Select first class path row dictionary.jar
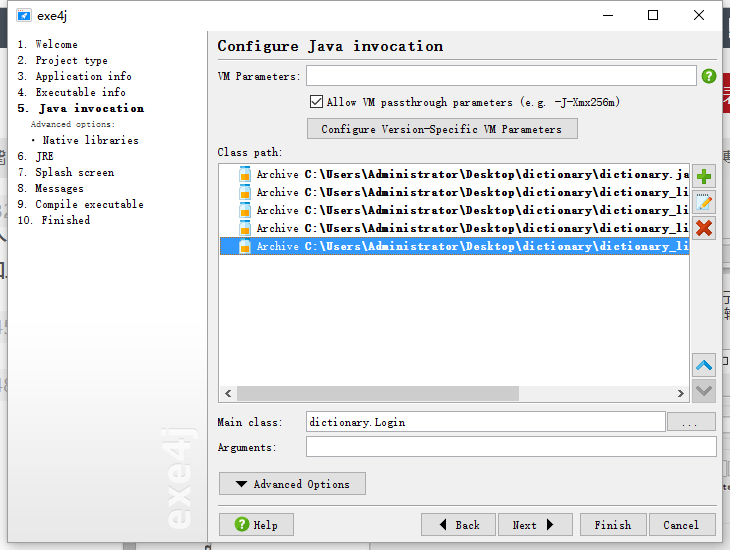Screen dimensions: 730x550 [x=454, y=174]
